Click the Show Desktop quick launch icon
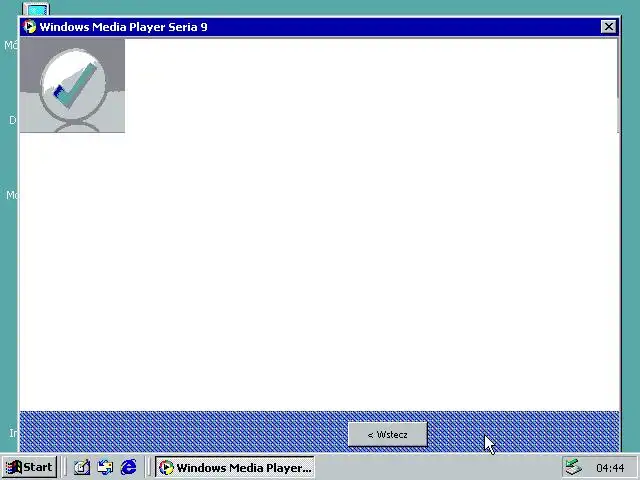640x480 pixels. [82, 467]
